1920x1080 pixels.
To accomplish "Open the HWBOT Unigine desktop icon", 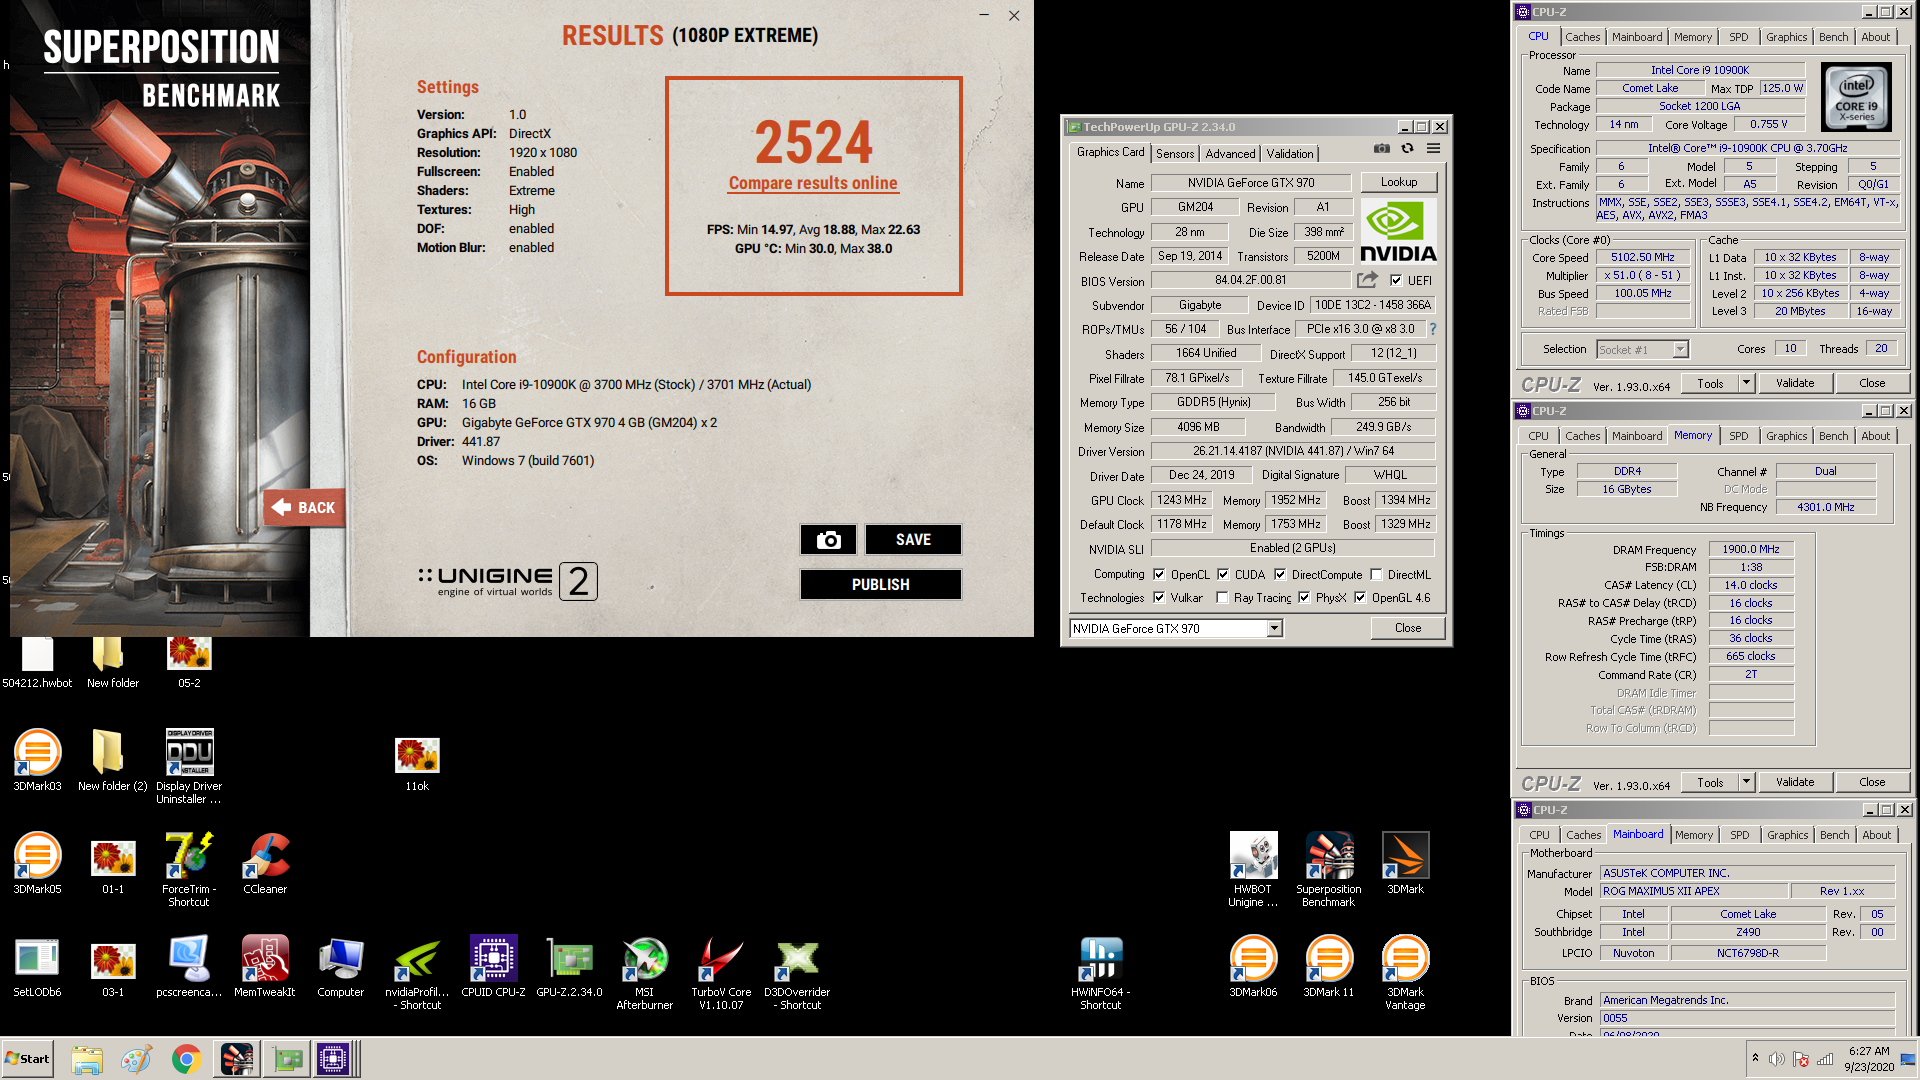I will 1253,869.
